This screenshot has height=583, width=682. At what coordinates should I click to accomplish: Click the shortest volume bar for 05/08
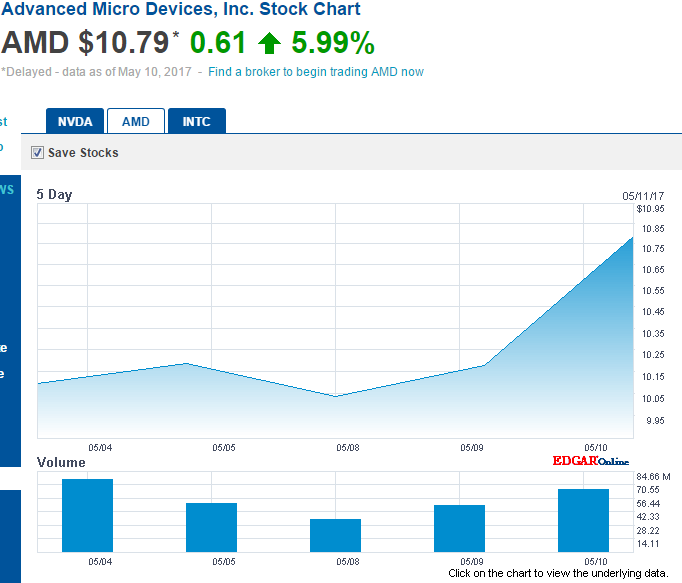pyautogui.click(x=335, y=535)
